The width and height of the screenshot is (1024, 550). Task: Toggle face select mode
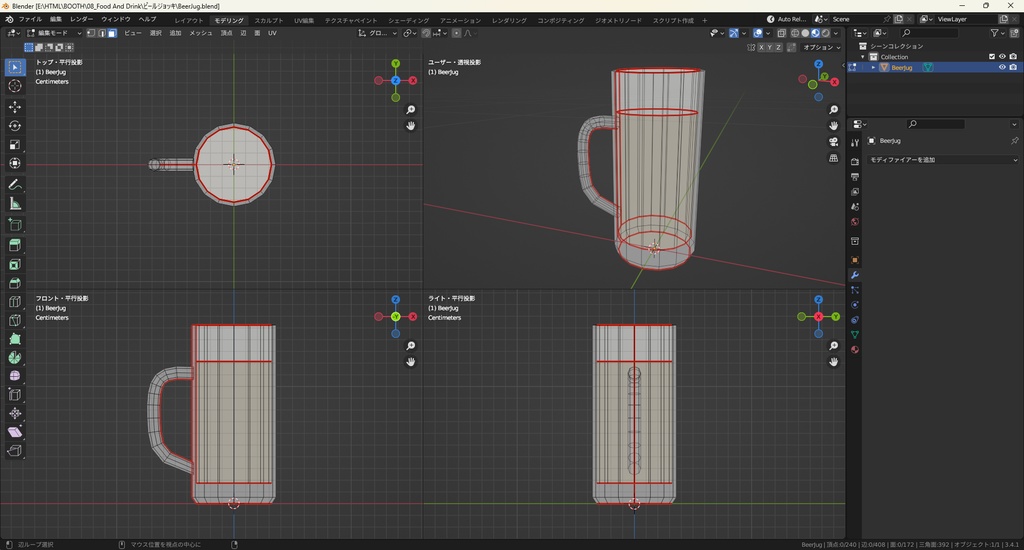point(112,33)
